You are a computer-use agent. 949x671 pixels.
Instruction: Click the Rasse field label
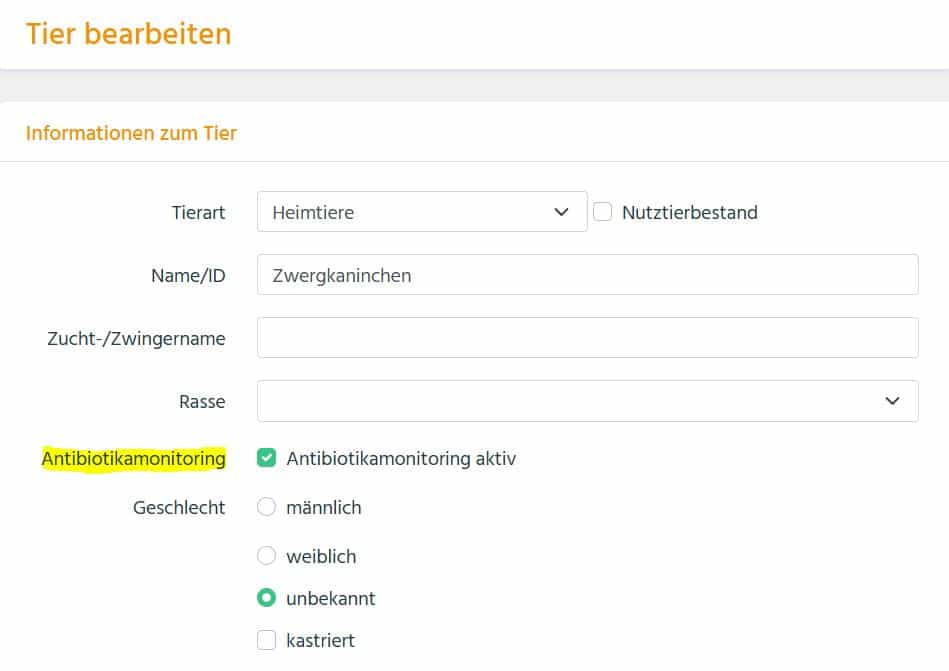tap(202, 402)
